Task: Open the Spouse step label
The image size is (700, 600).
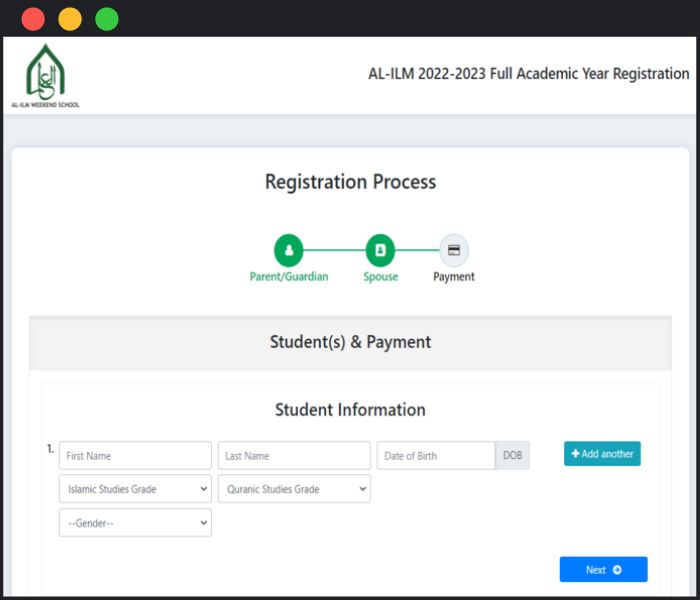Action: click(x=380, y=277)
